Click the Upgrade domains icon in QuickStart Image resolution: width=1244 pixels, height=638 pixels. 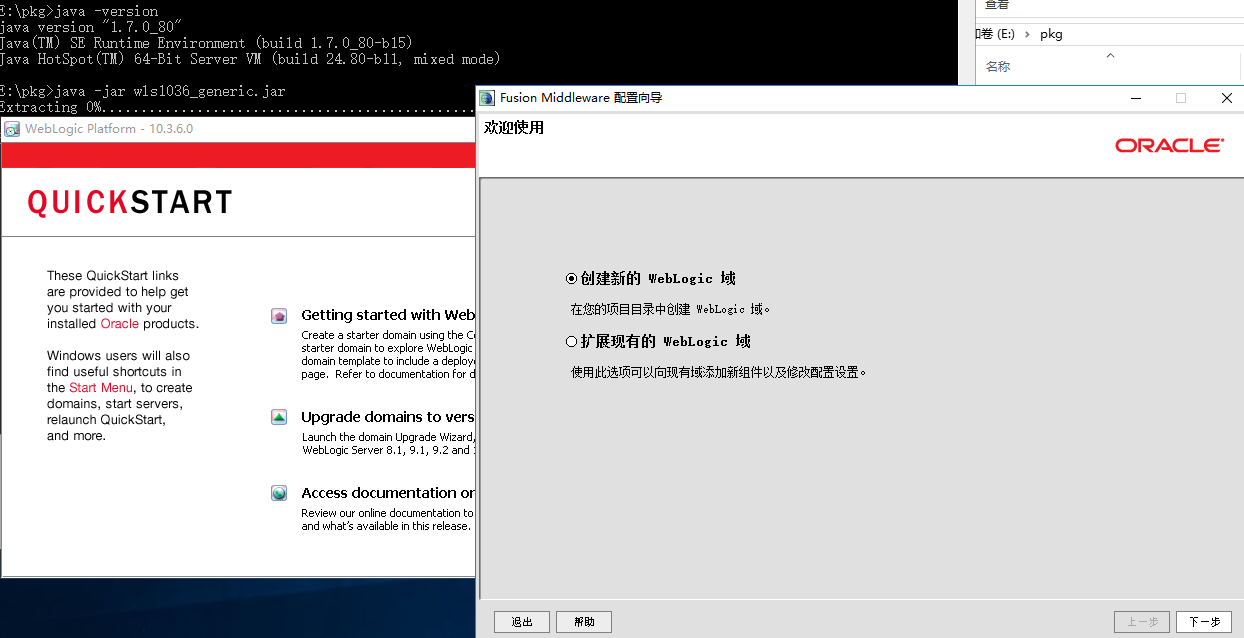pyautogui.click(x=280, y=418)
